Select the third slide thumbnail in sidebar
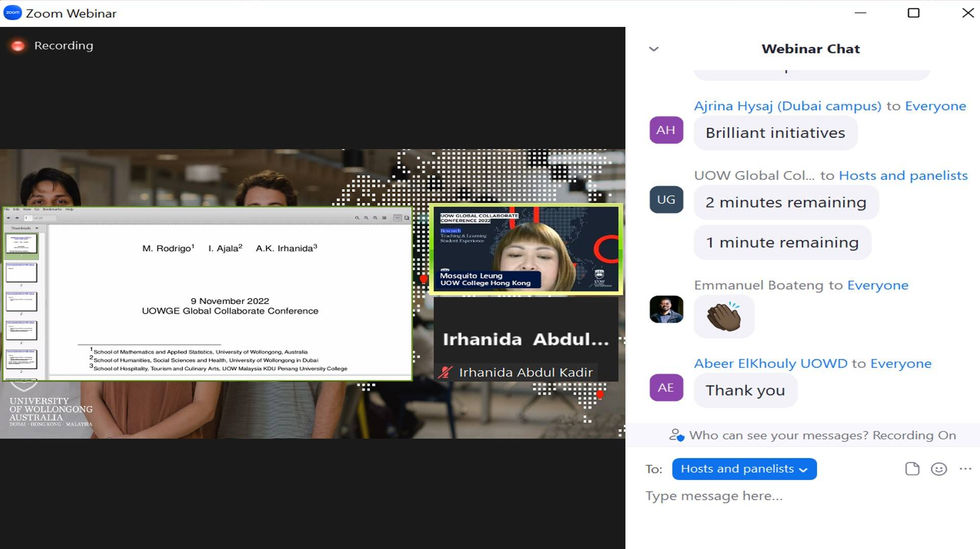Screen dimensions: 980x549 21,301
